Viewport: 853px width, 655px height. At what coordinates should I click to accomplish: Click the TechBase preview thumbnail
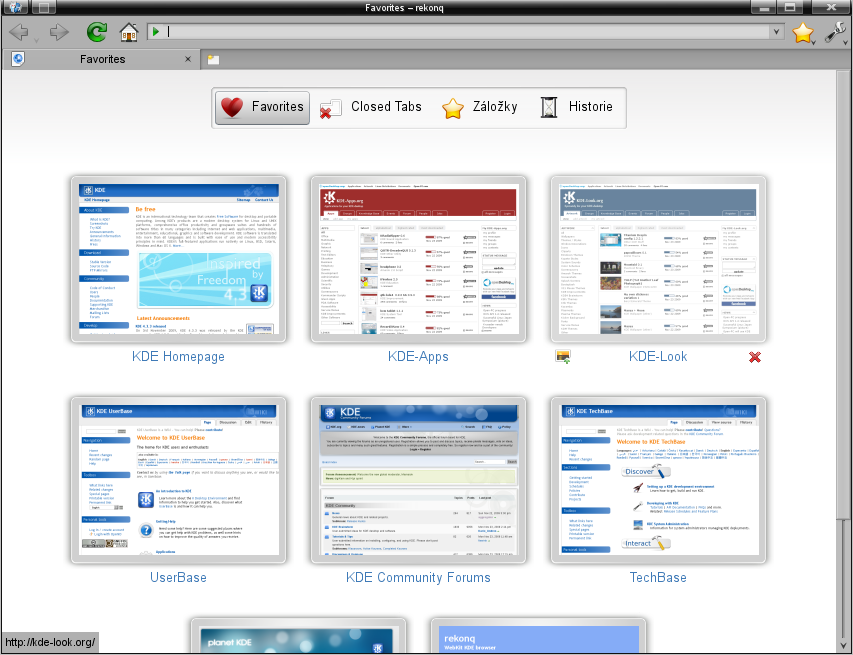(x=658, y=480)
